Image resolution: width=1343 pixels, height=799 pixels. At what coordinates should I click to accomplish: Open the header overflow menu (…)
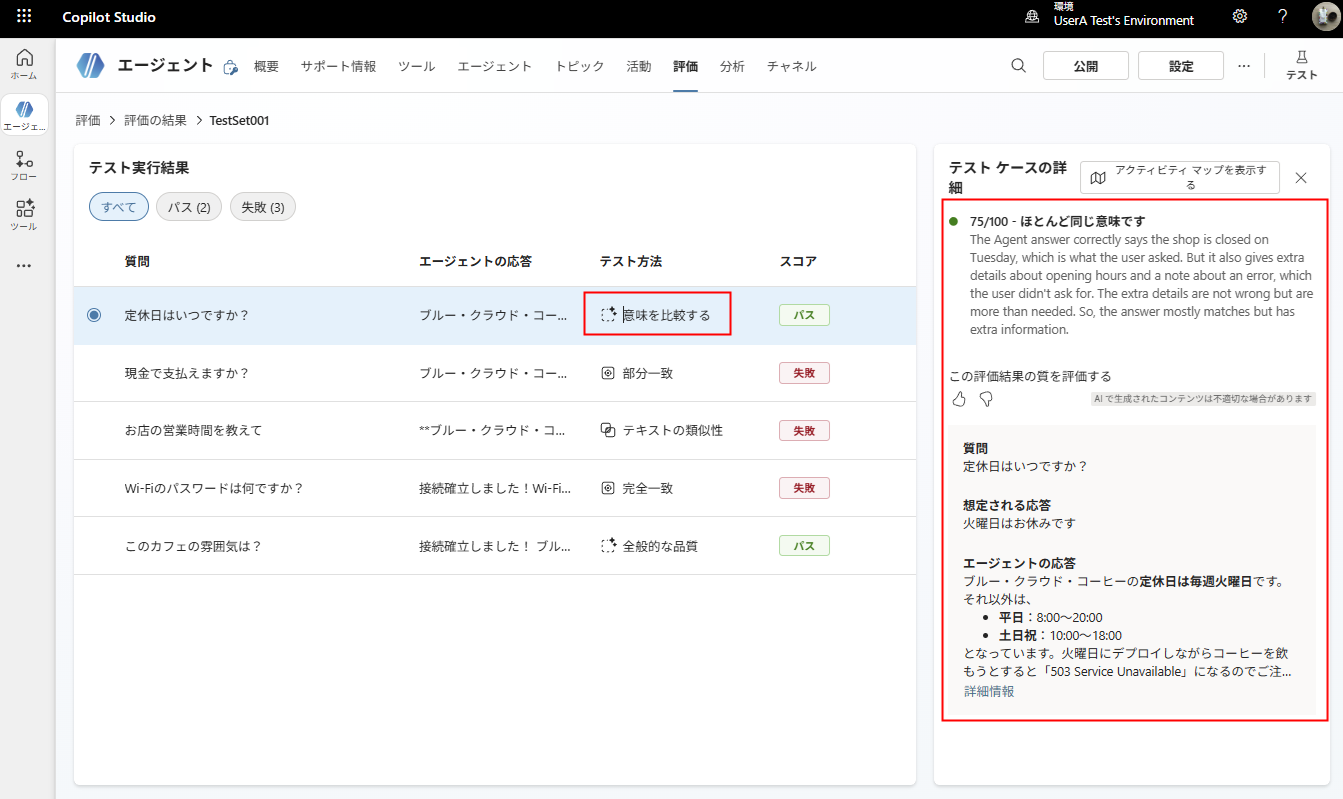coord(1244,66)
